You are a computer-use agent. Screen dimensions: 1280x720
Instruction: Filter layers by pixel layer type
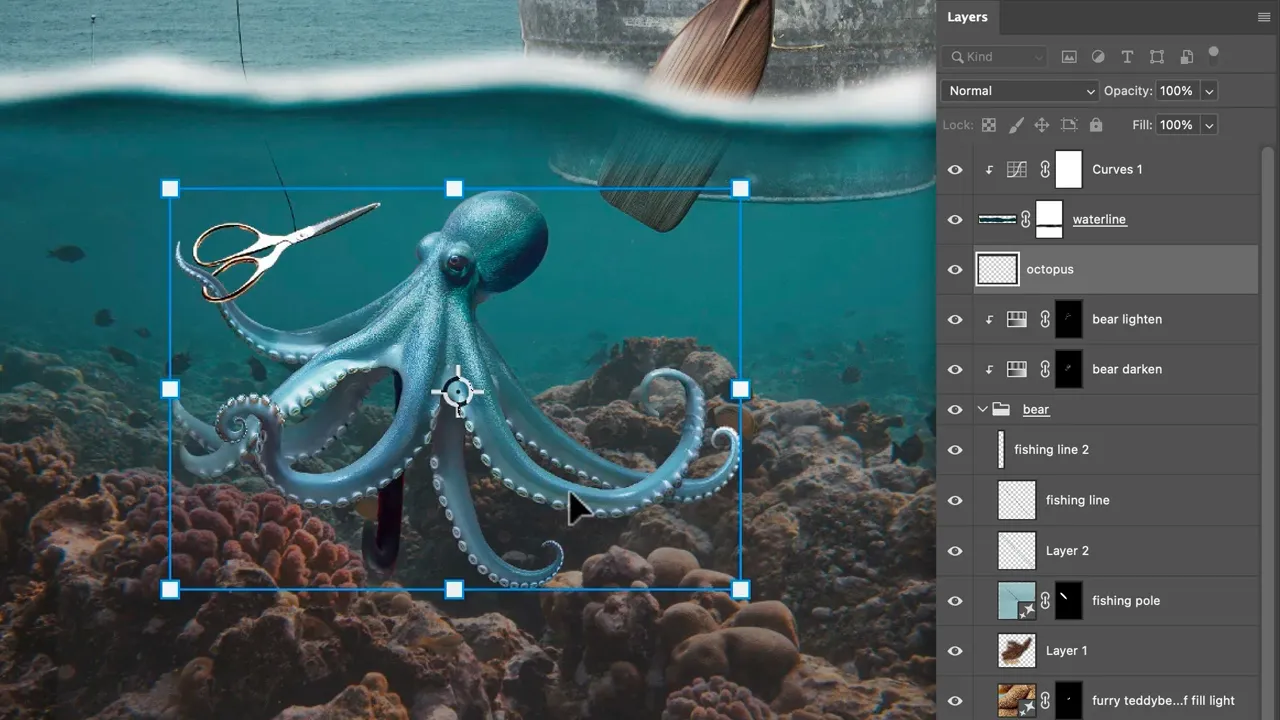(1069, 57)
